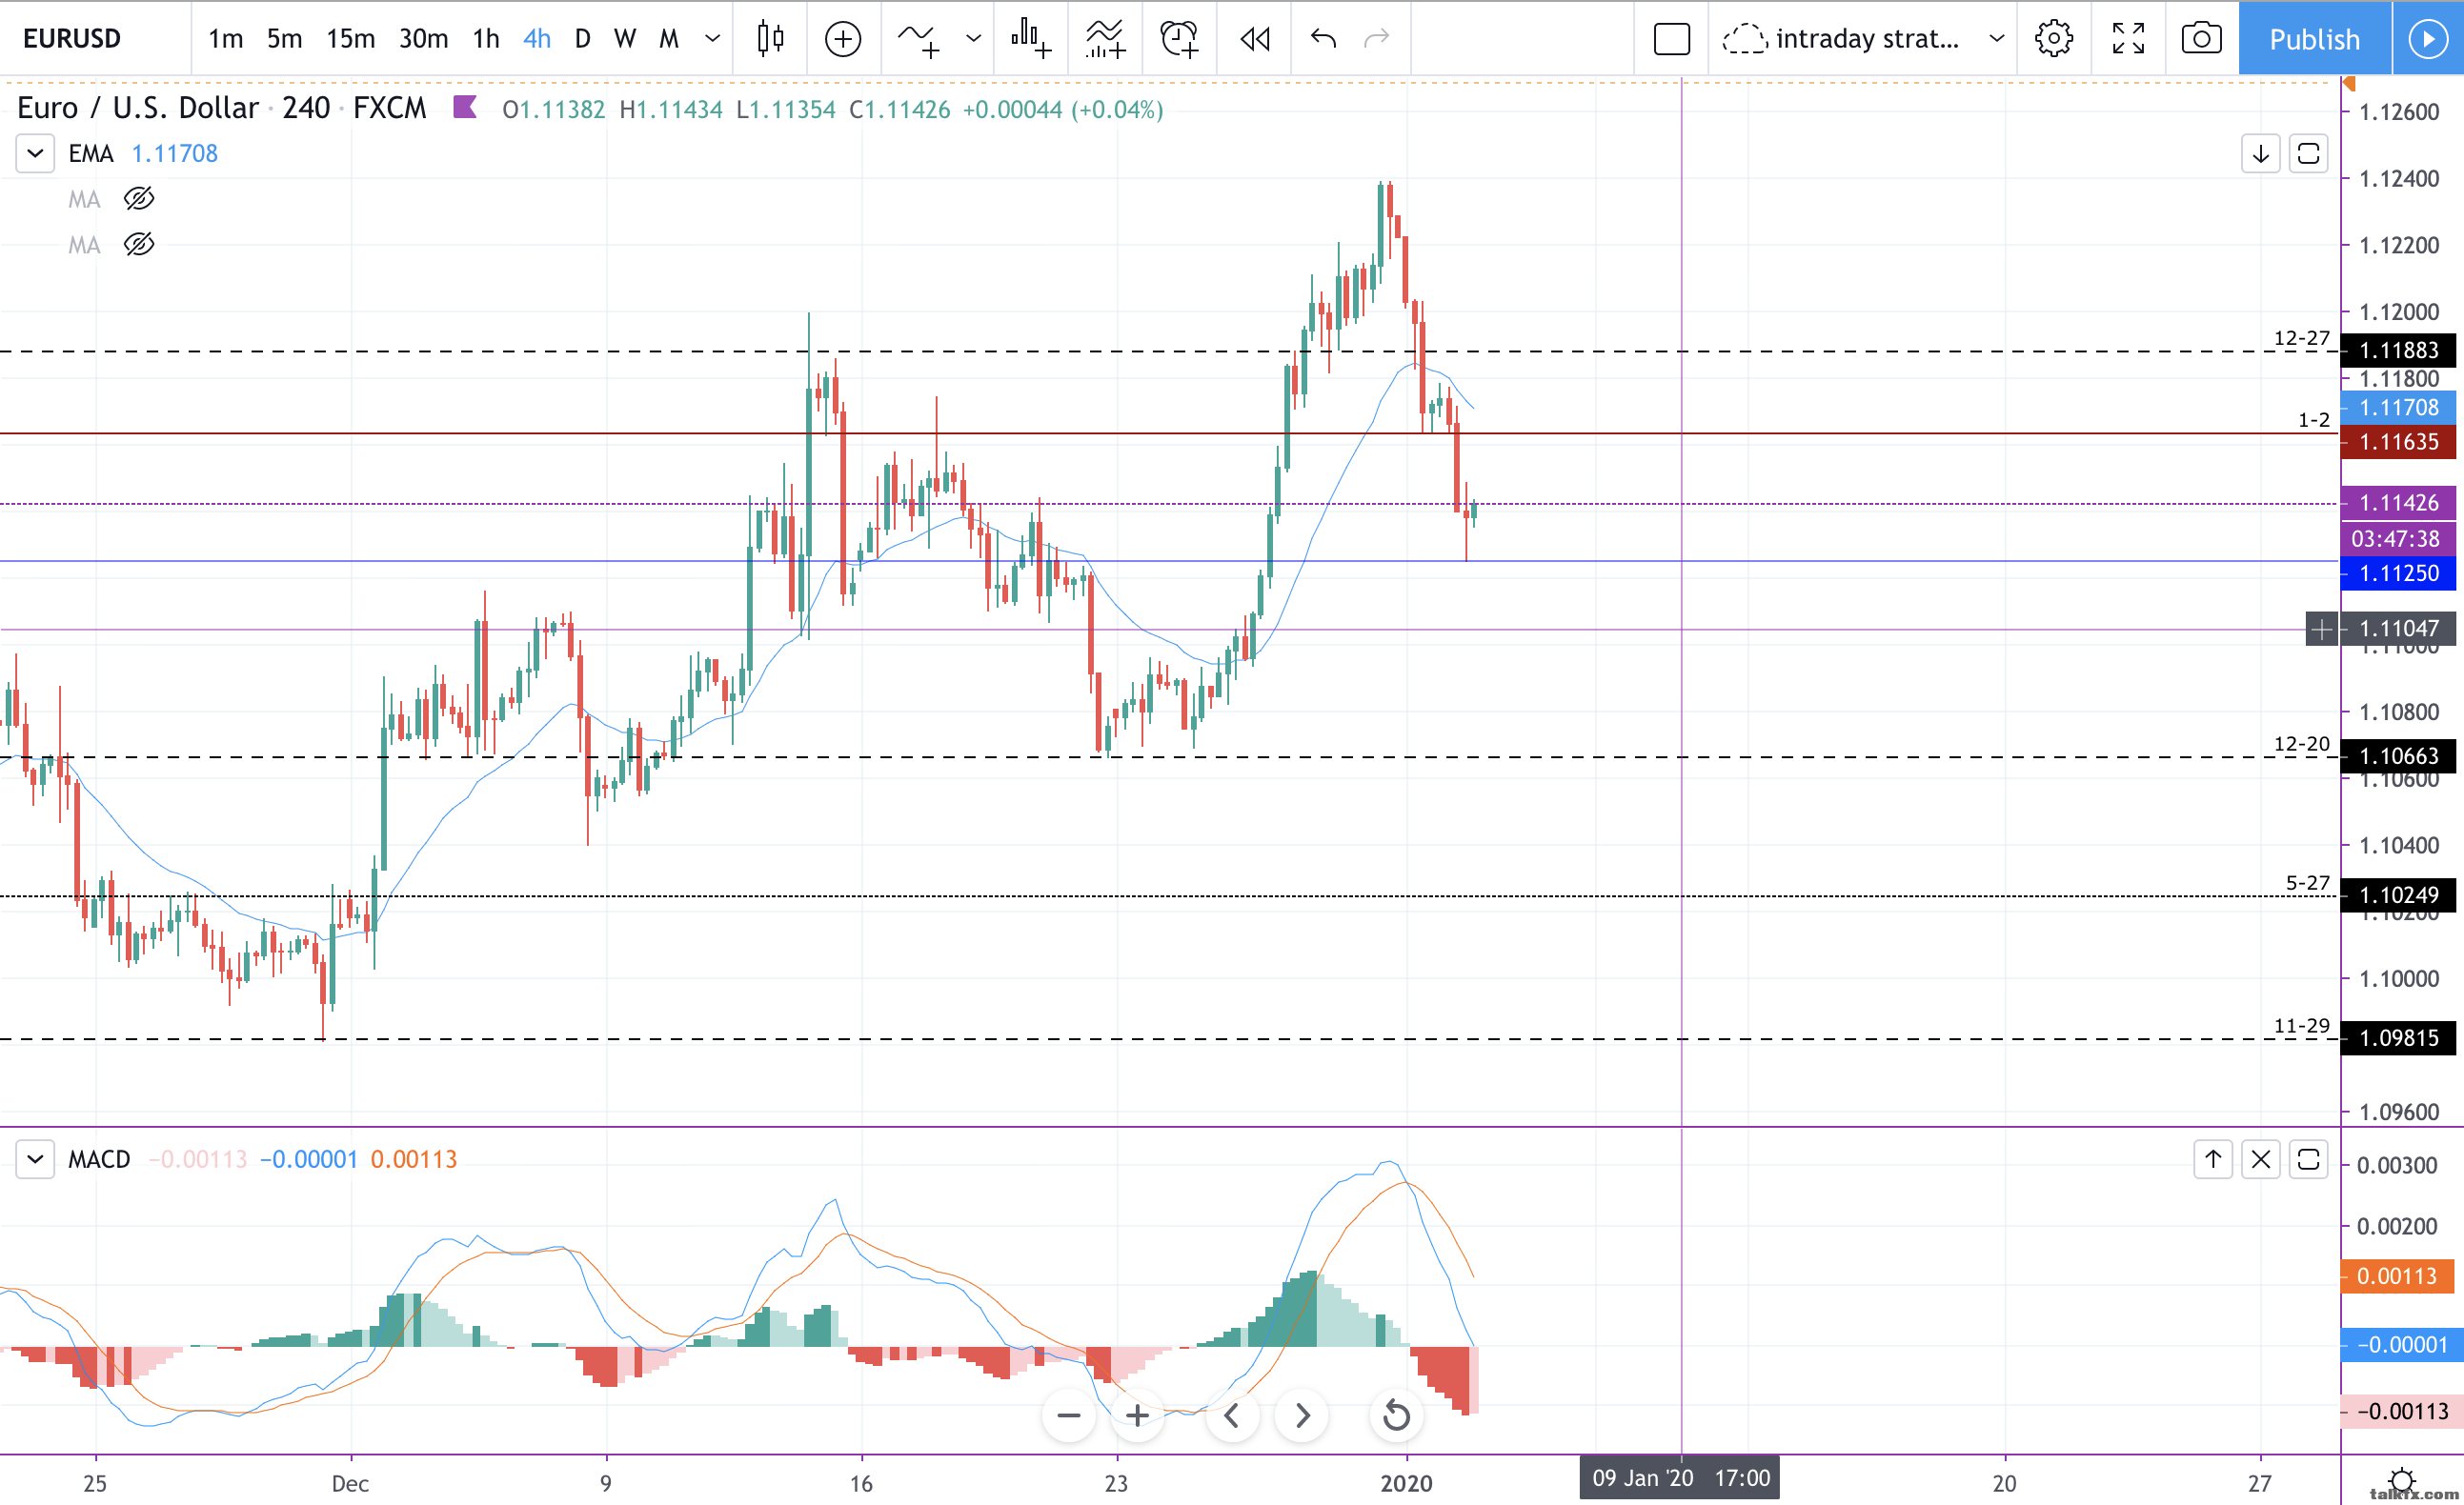2464x1505 pixels.
Task: Select the 1.11883 price label on the axis
Action: click(2398, 350)
